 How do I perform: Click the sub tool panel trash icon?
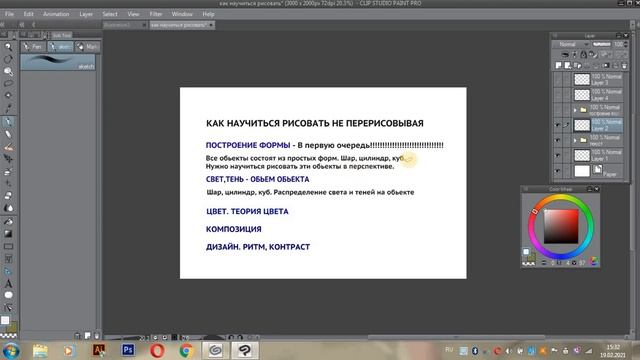pyautogui.click(x=97, y=336)
